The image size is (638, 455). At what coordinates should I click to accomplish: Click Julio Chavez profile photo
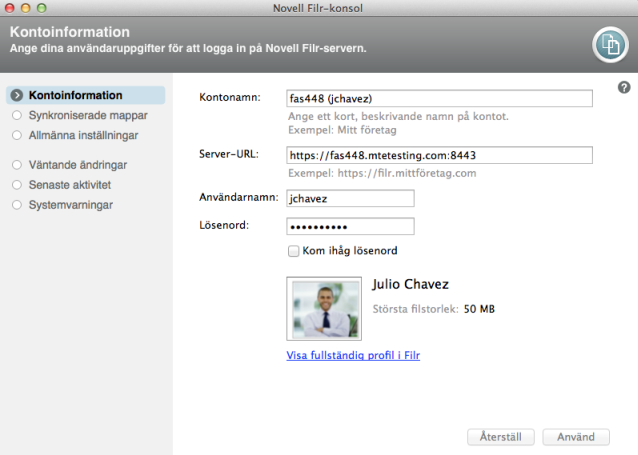click(324, 309)
